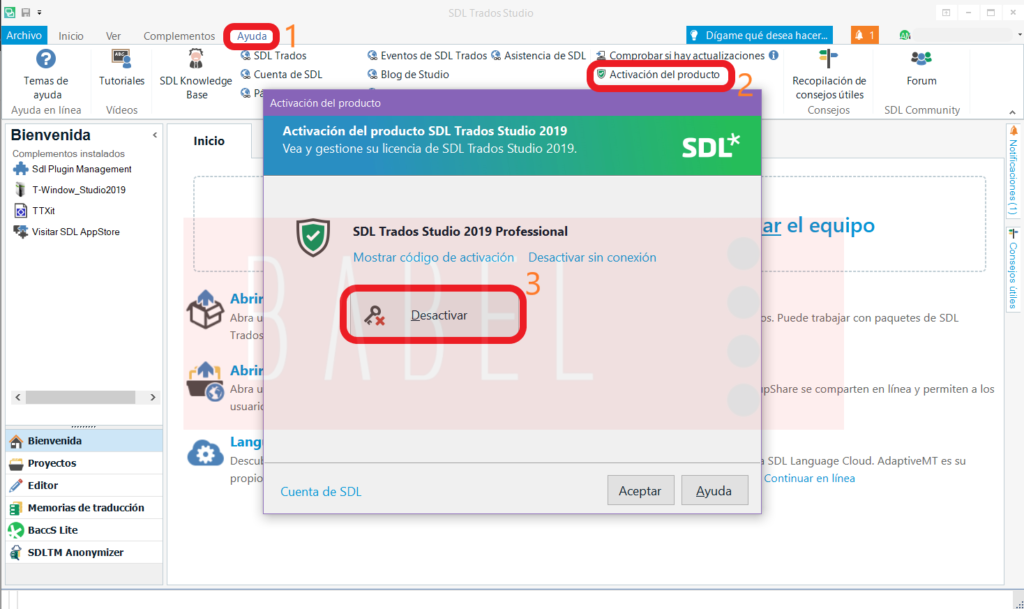Collapse the ribbon with the chevron
The image size is (1024, 609).
(1012, 112)
